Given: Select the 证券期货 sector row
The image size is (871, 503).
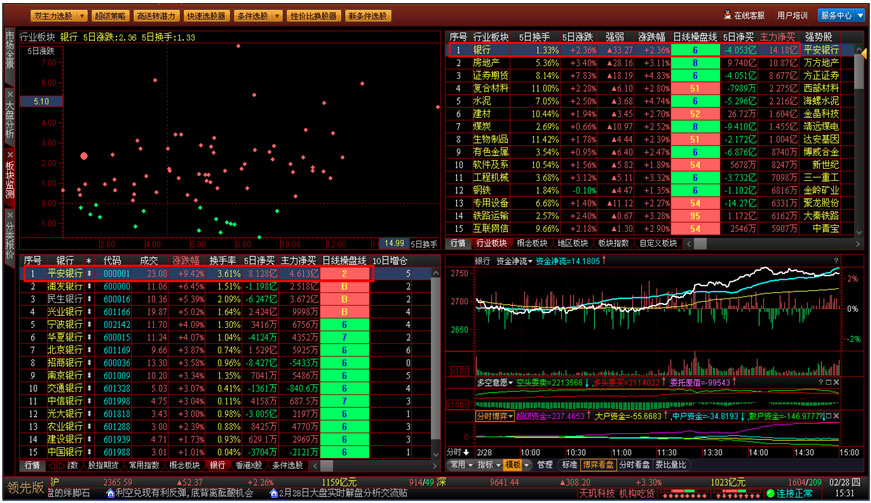Looking at the screenshot, I should 650,76.
